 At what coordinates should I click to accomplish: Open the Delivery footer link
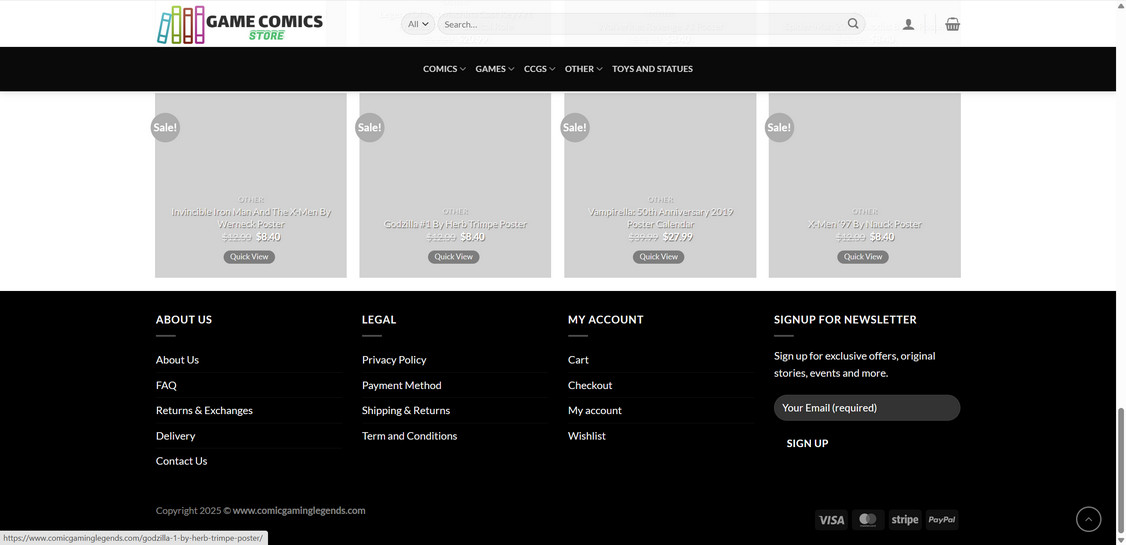point(175,436)
